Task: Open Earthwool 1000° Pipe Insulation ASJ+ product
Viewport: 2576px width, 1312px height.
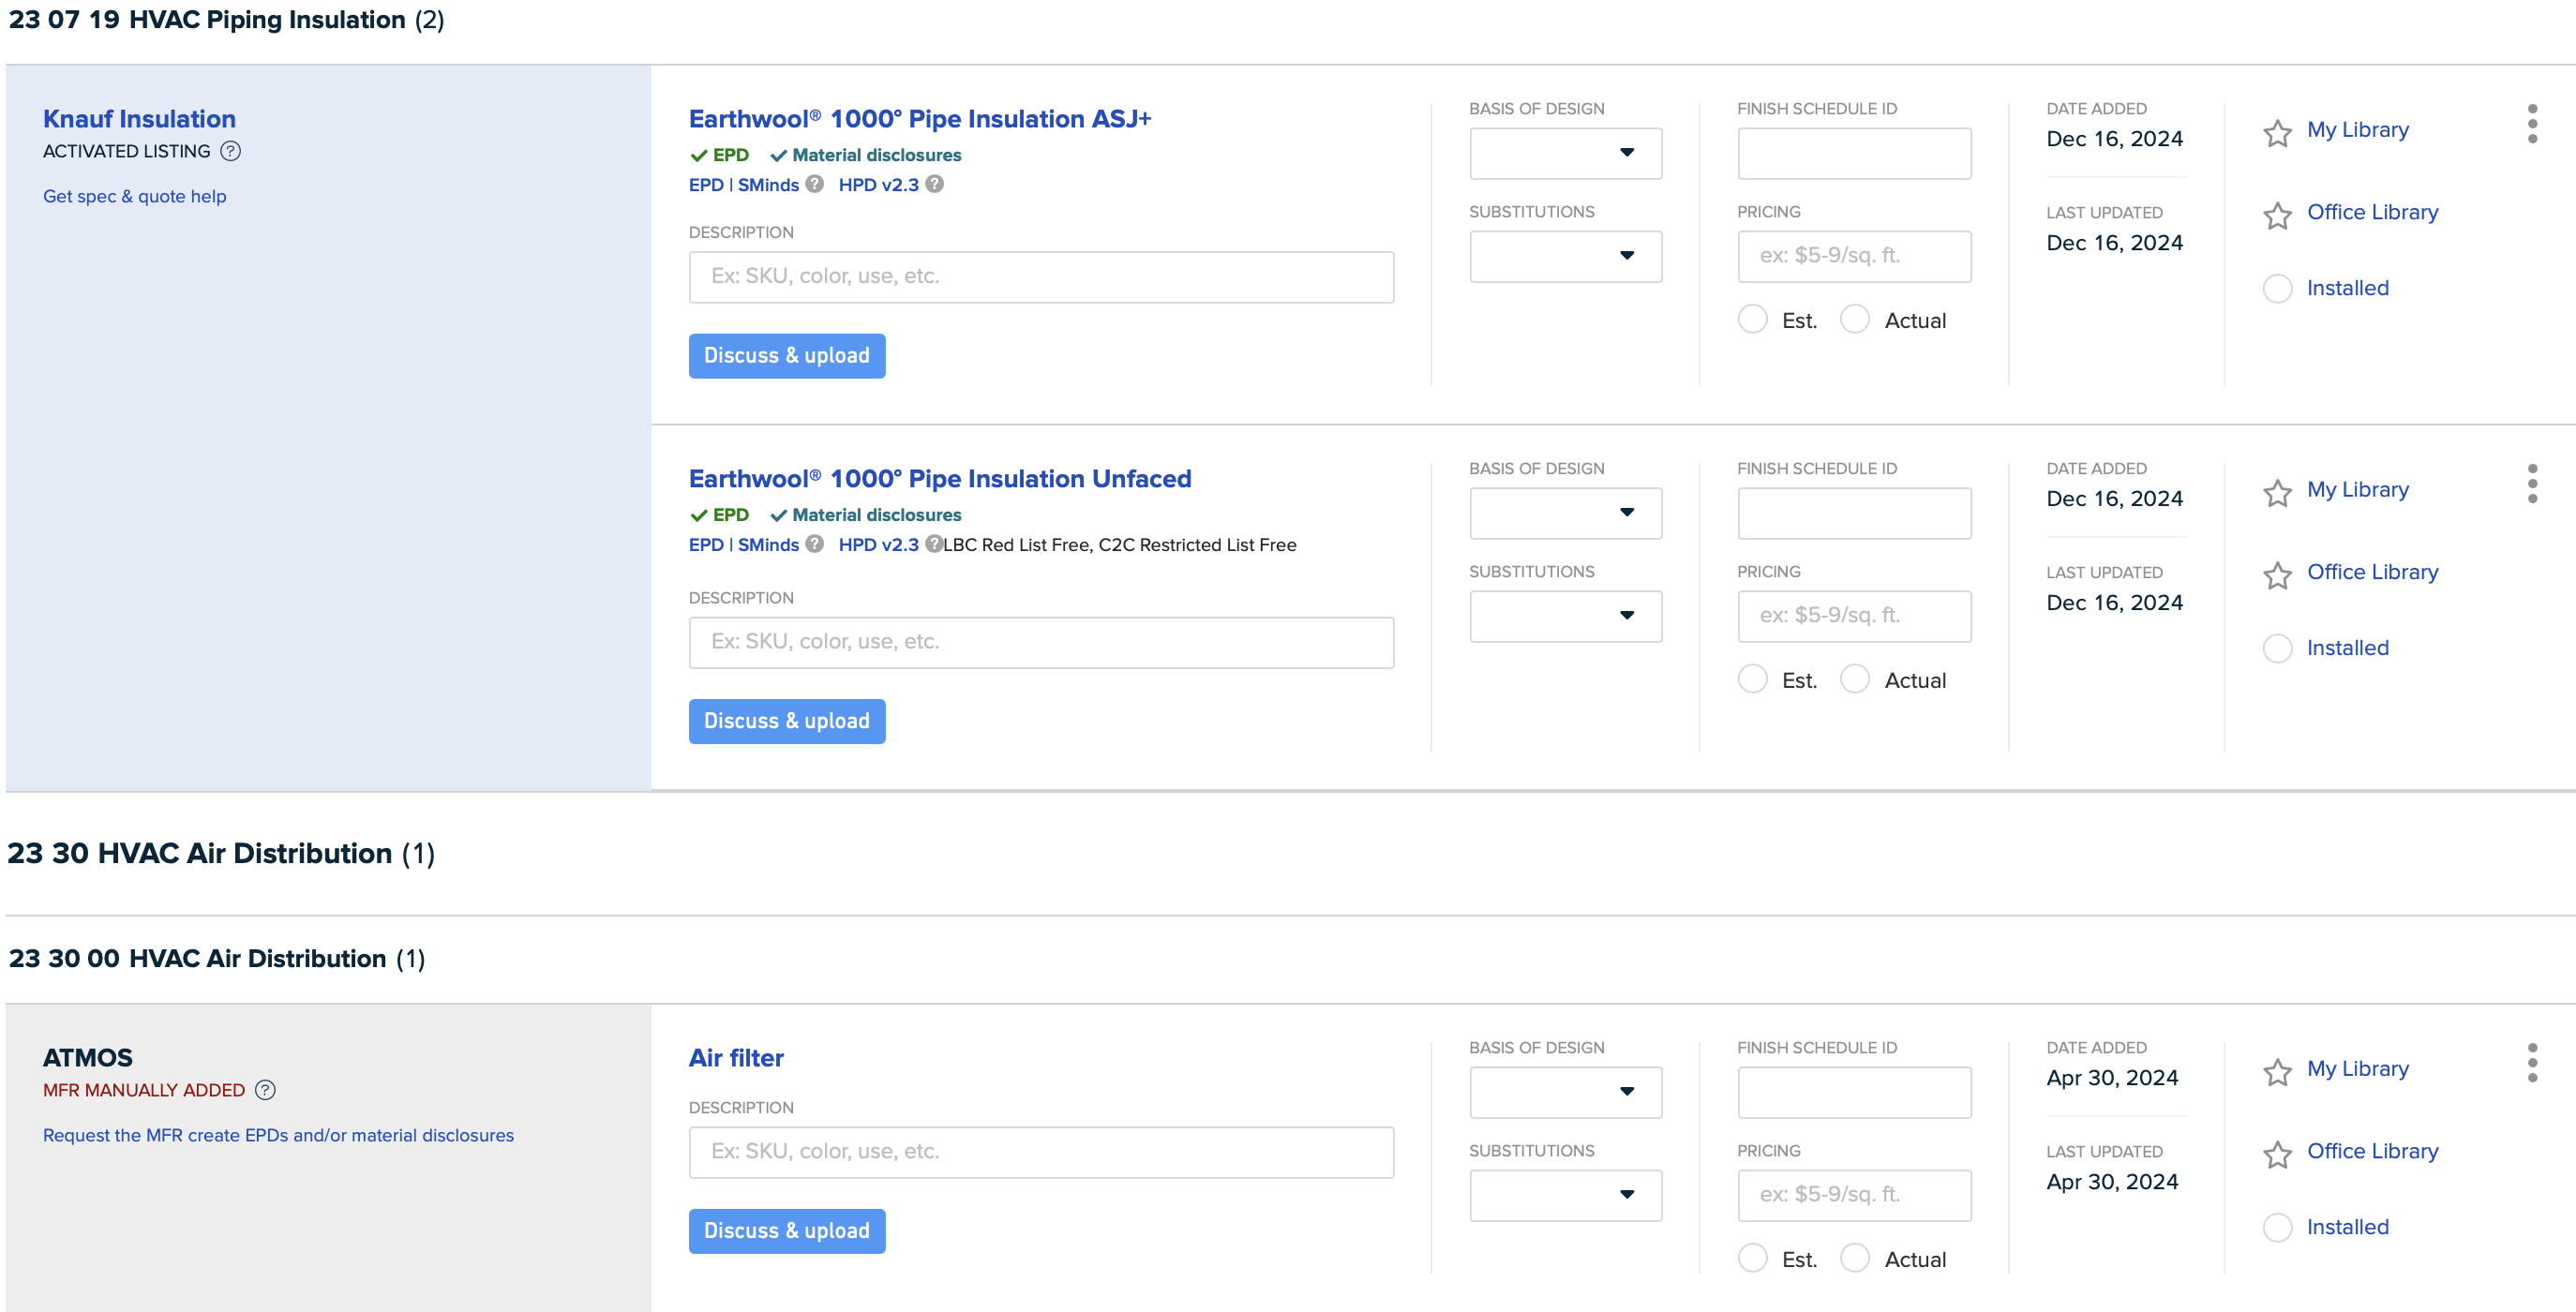Action: [x=920, y=119]
